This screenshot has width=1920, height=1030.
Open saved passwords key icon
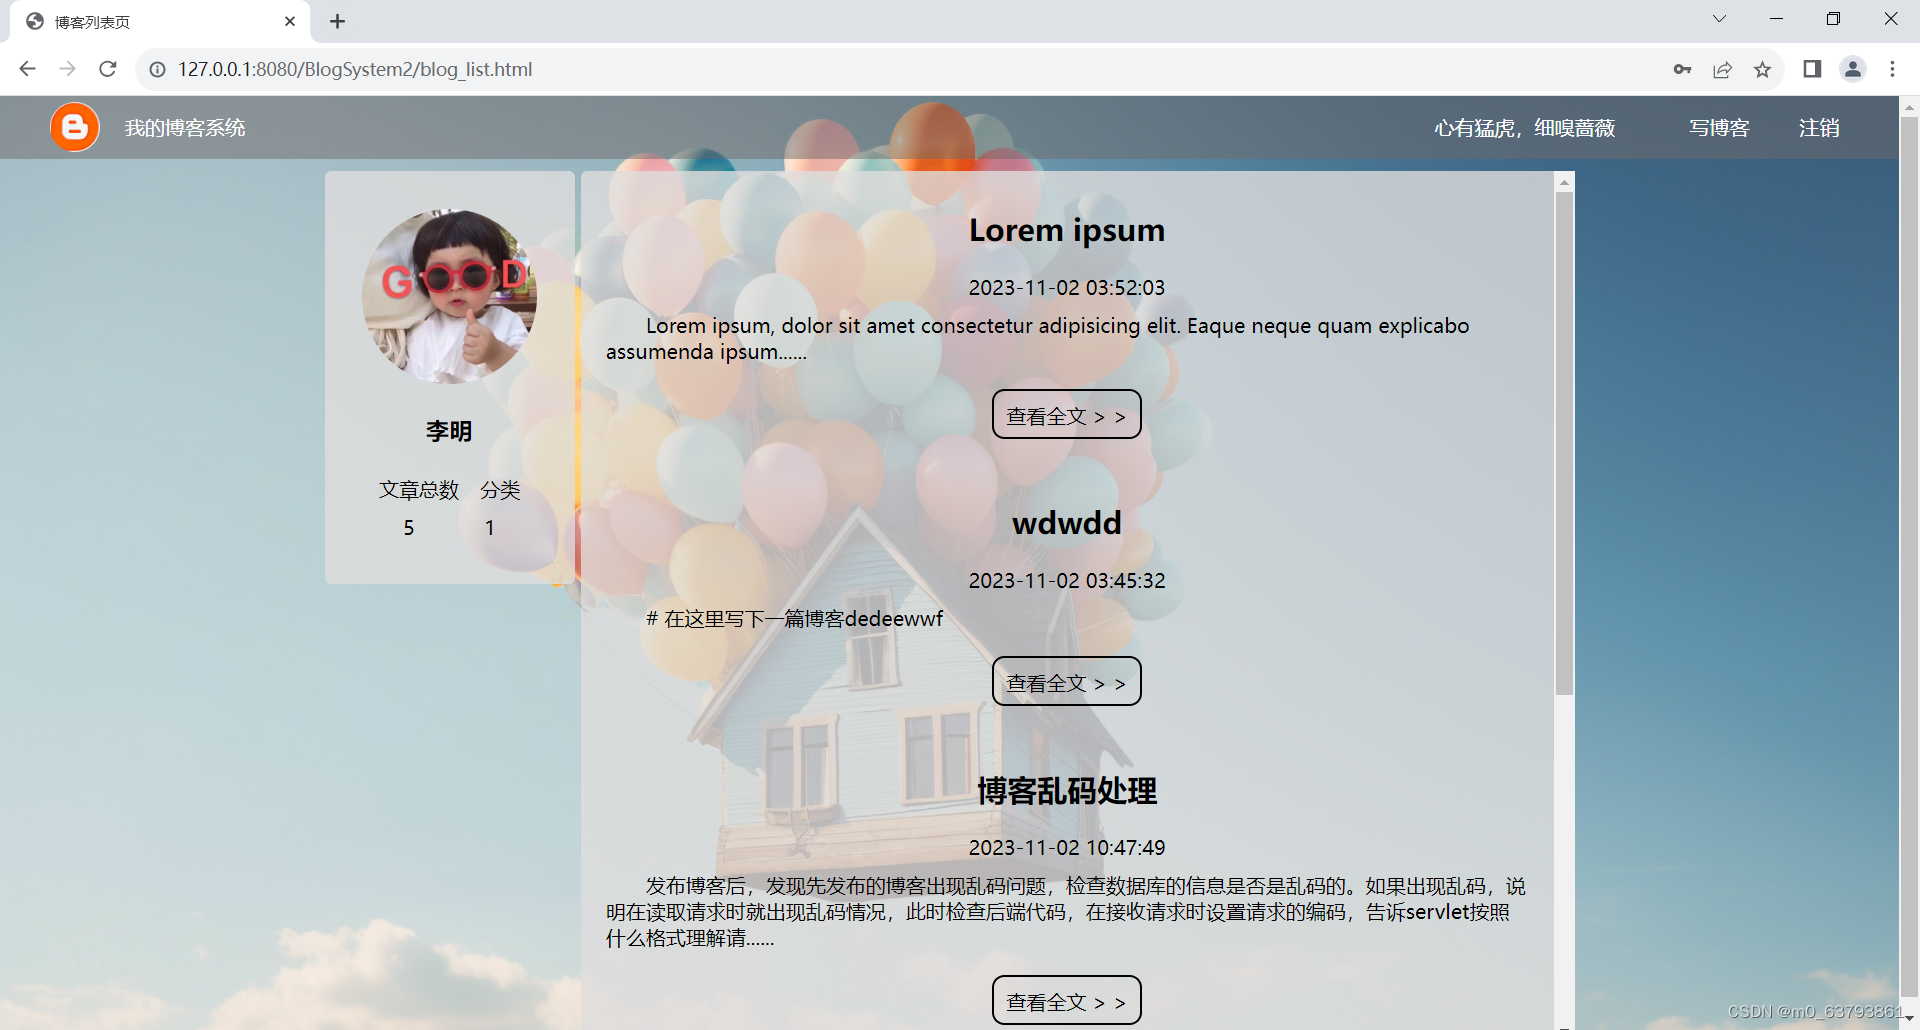[1682, 69]
